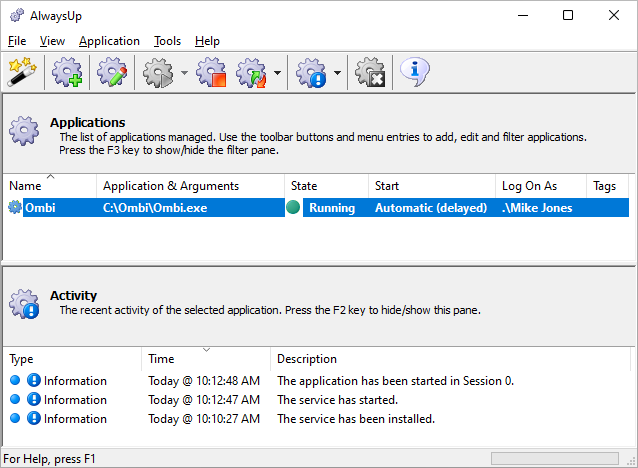Click the Ombi gear icon in list
This screenshot has width=638, height=468.
[15, 207]
